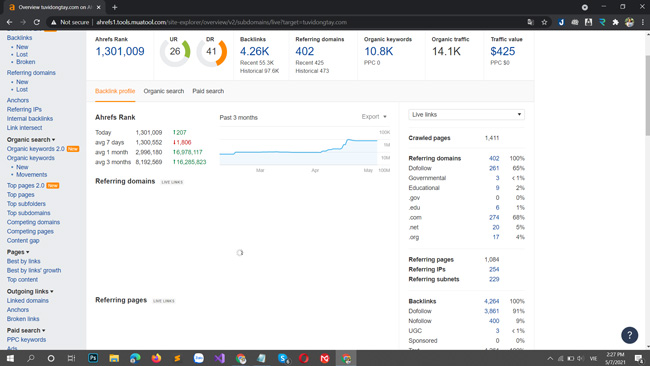Collapse the Outgoing links sidebar section

coord(30,291)
